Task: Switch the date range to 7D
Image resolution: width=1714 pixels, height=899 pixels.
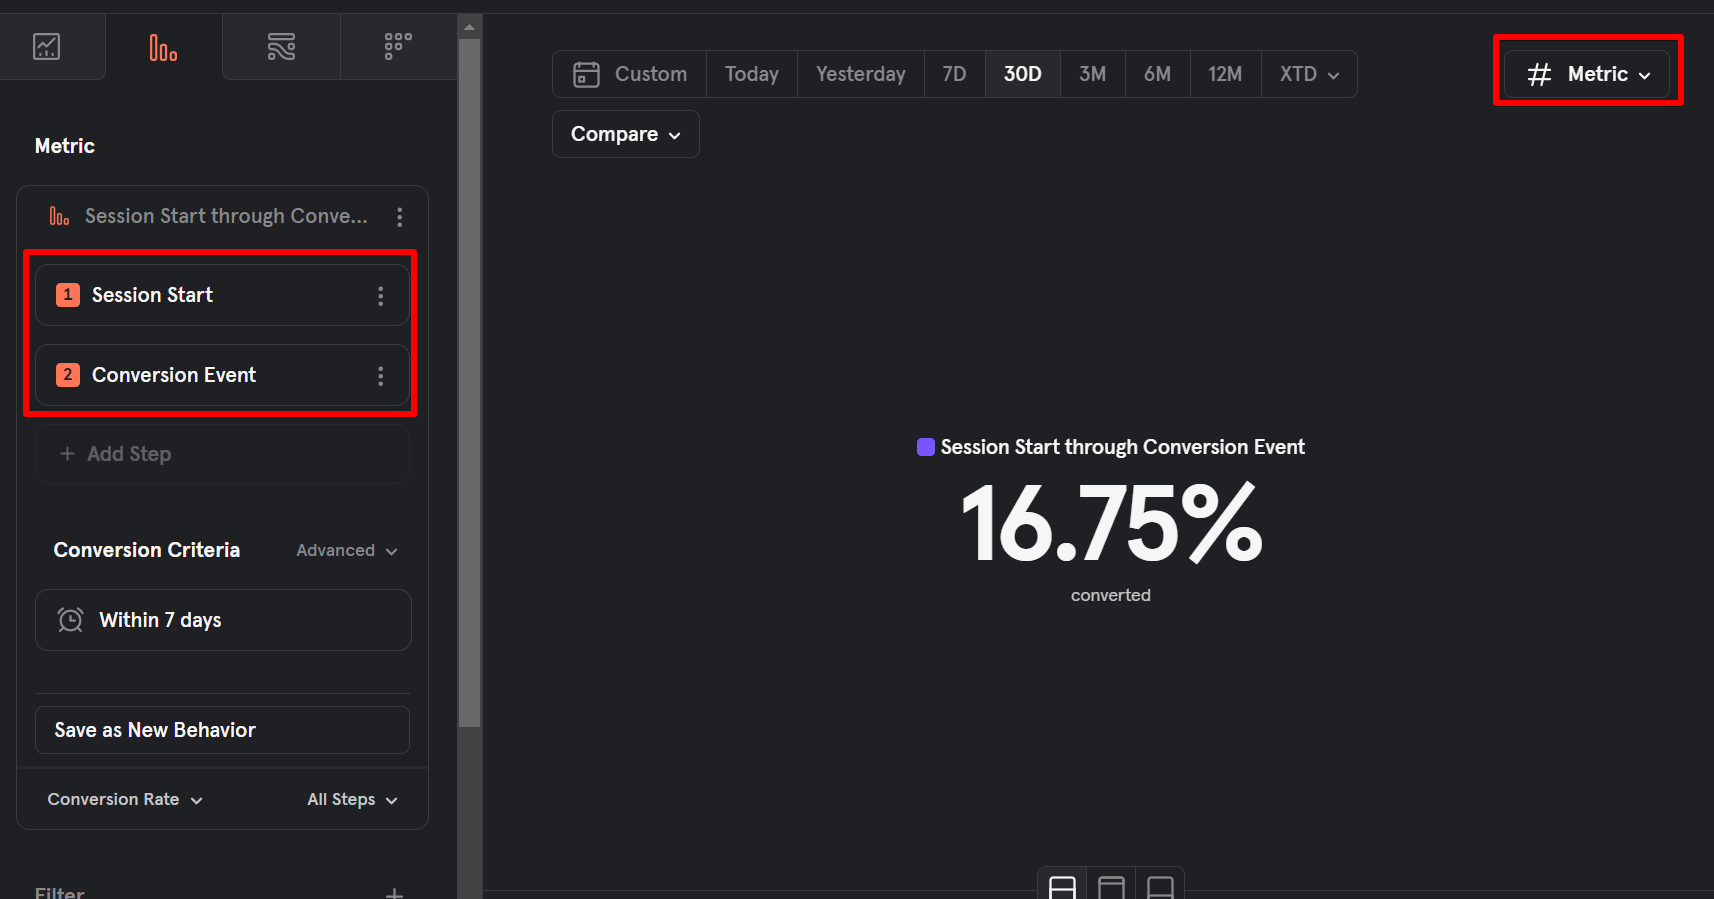Action: [955, 74]
